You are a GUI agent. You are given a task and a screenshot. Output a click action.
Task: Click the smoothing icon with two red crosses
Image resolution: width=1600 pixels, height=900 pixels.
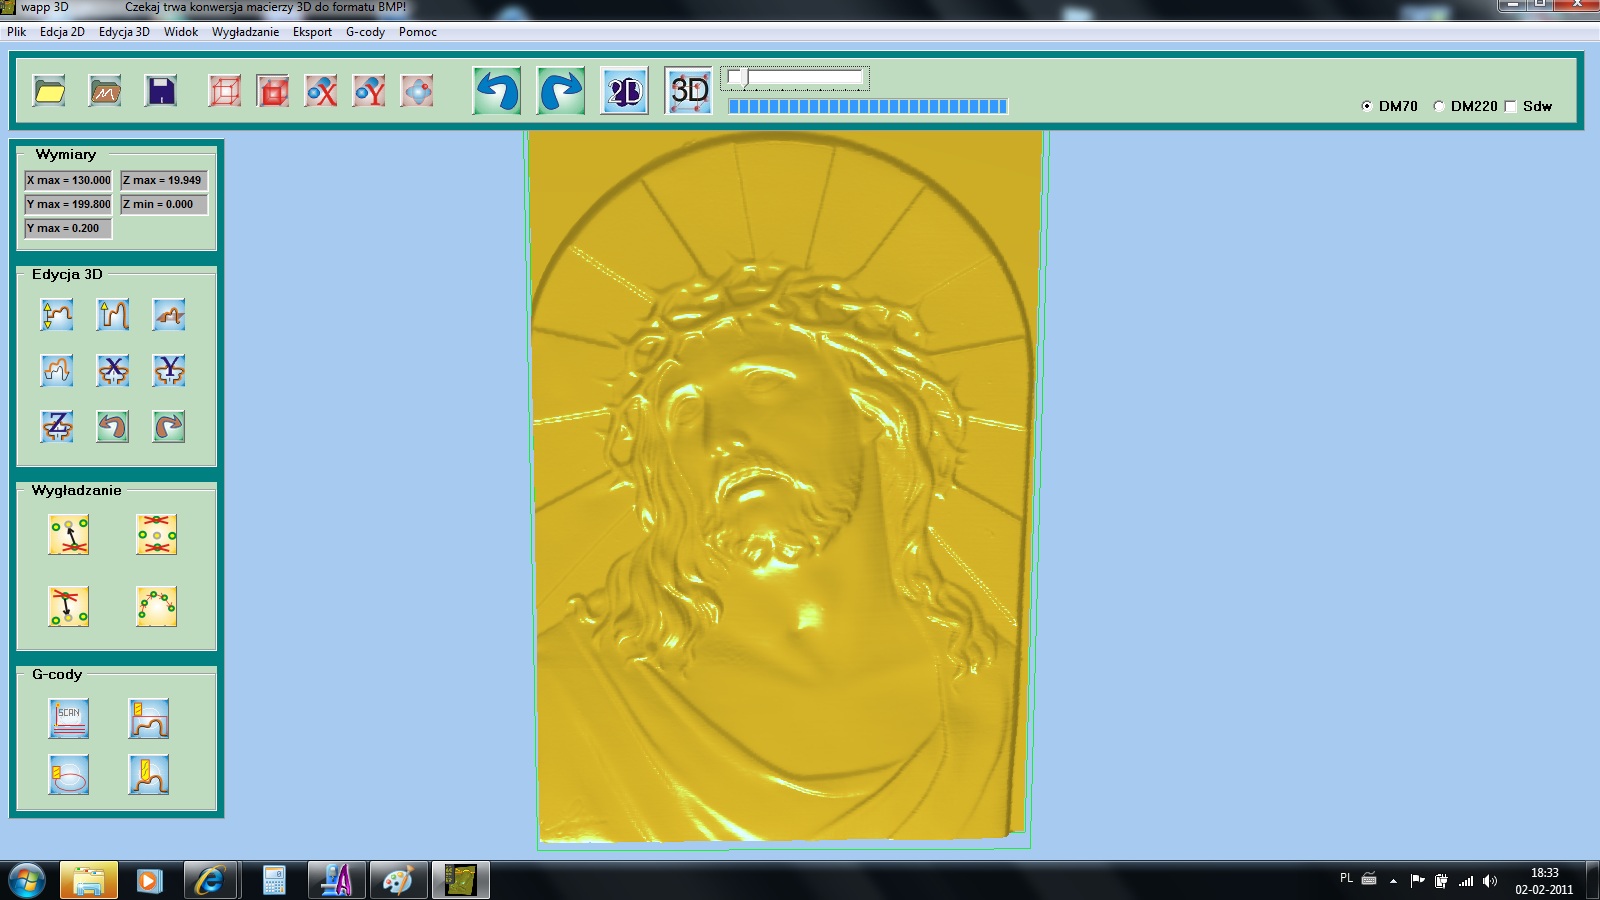coord(157,535)
